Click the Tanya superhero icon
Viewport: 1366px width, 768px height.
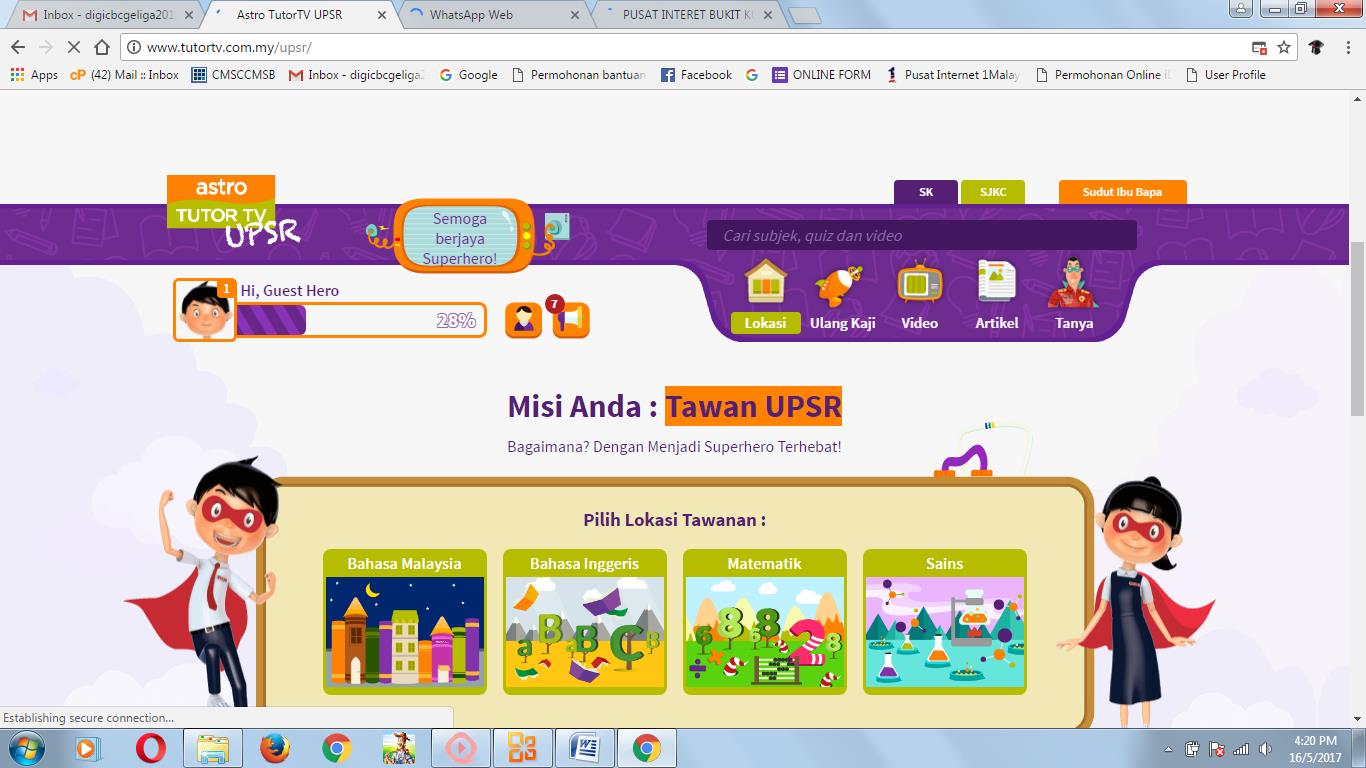point(1073,285)
